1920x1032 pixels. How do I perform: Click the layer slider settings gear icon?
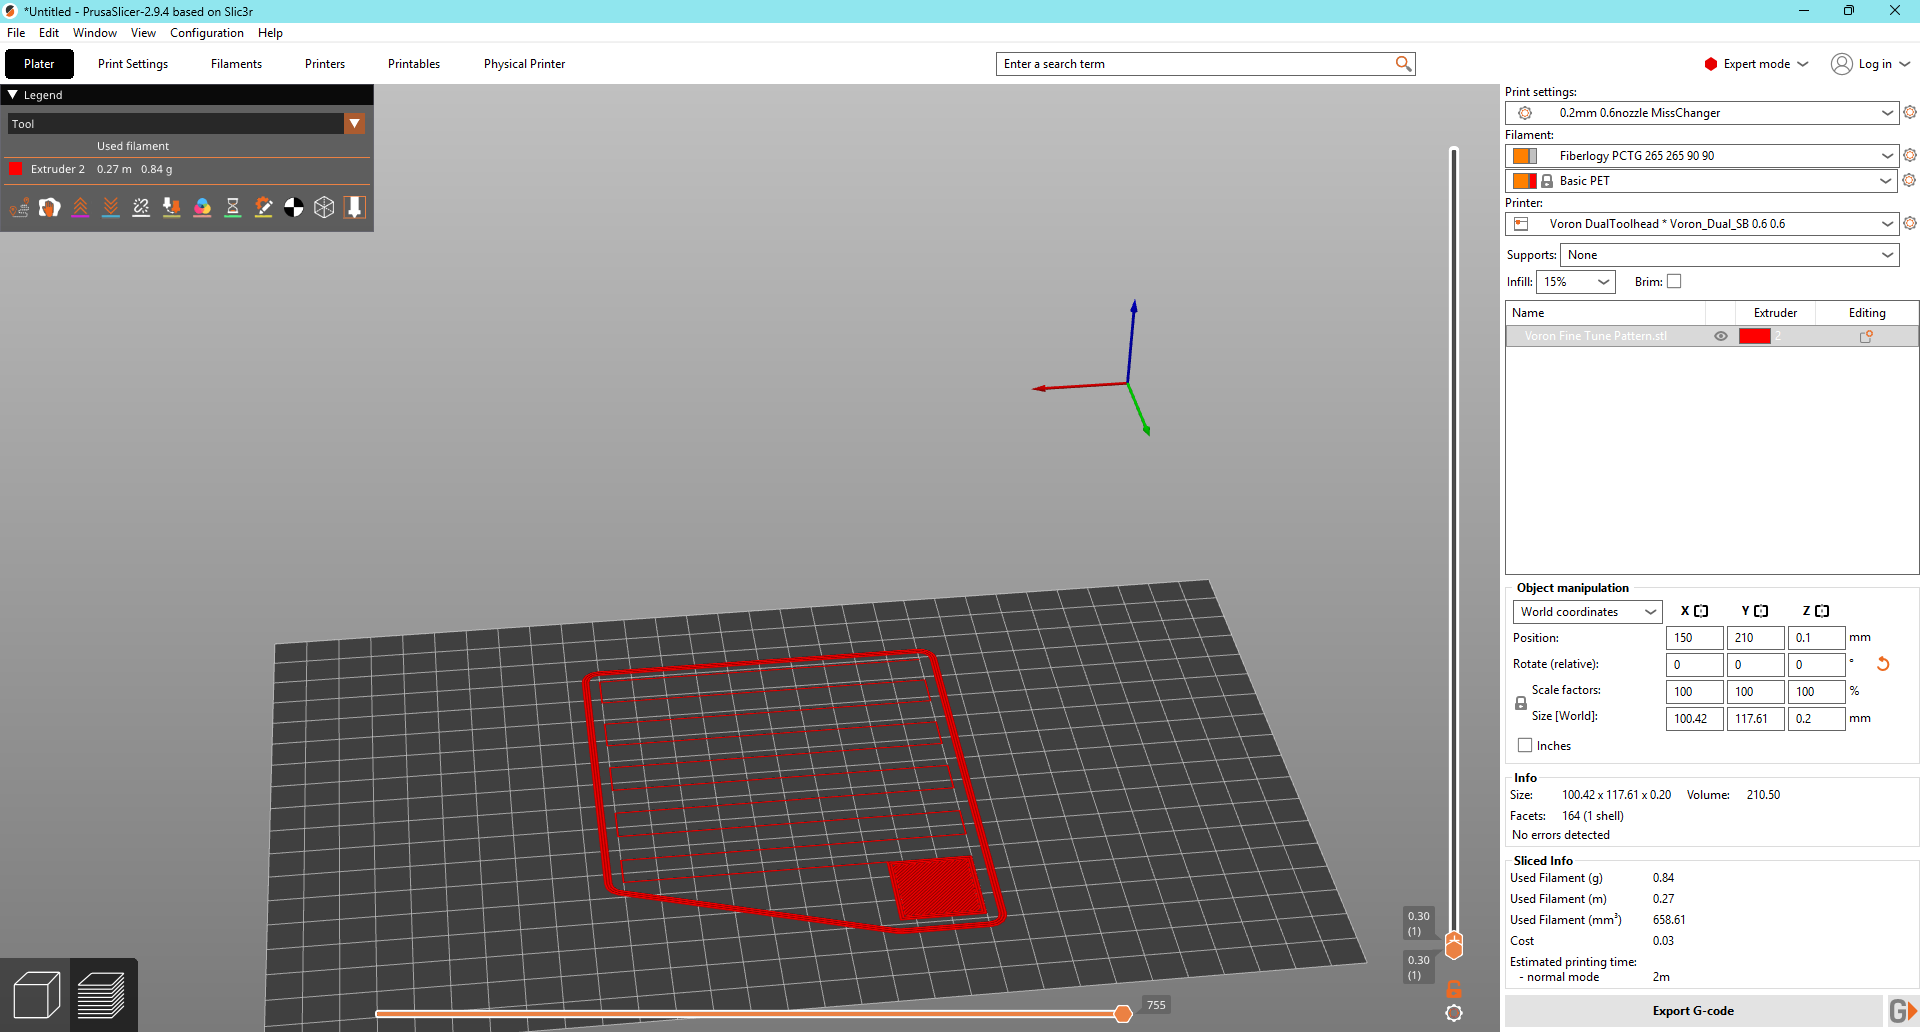pyautogui.click(x=1454, y=1013)
